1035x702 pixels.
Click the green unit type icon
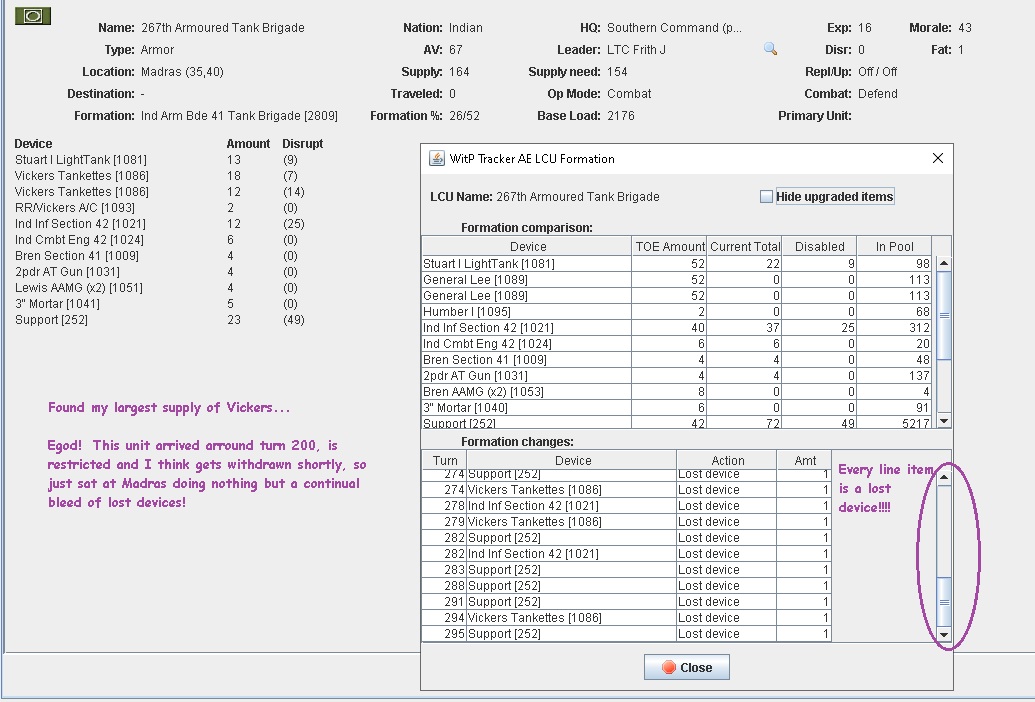click(32, 16)
